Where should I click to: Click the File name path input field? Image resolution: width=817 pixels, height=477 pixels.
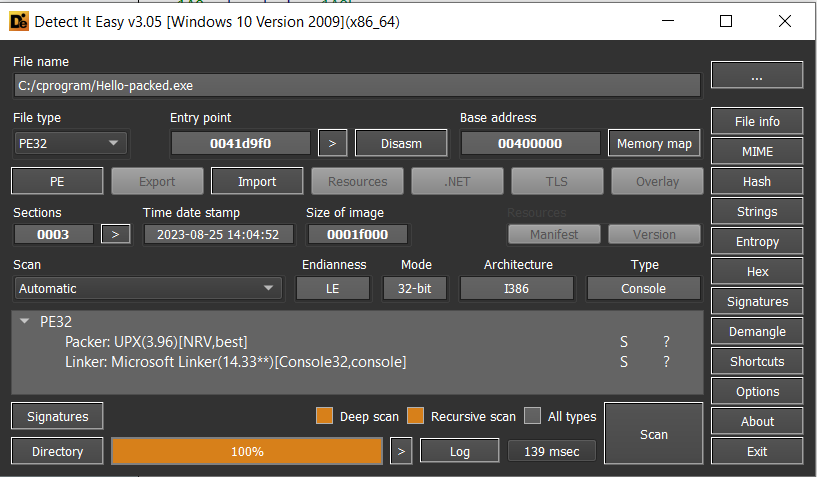click(355, 86)
